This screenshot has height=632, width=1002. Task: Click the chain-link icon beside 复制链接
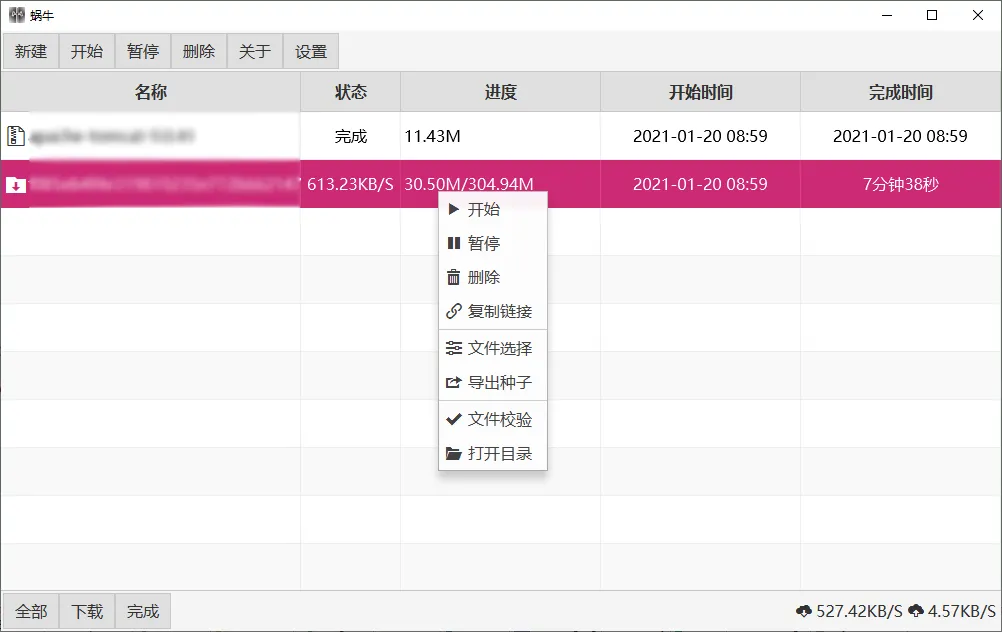454,311
